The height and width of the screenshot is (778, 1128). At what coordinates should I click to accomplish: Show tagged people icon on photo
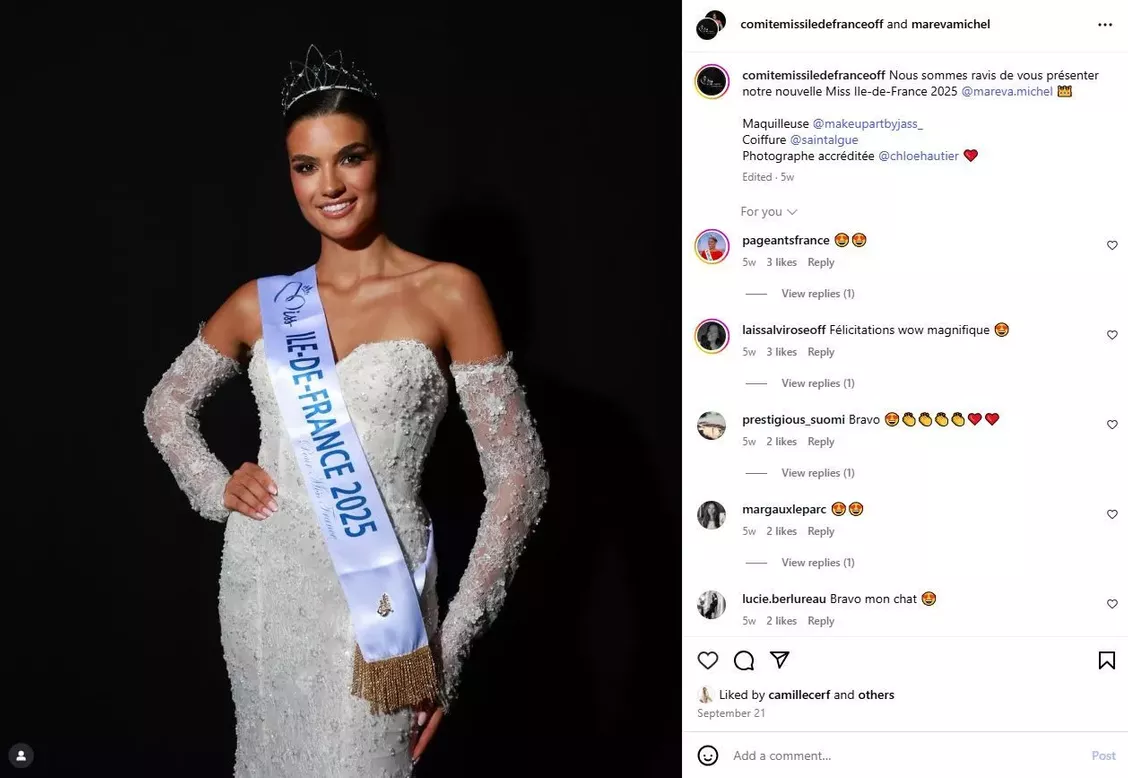click(x=21, y=756)
